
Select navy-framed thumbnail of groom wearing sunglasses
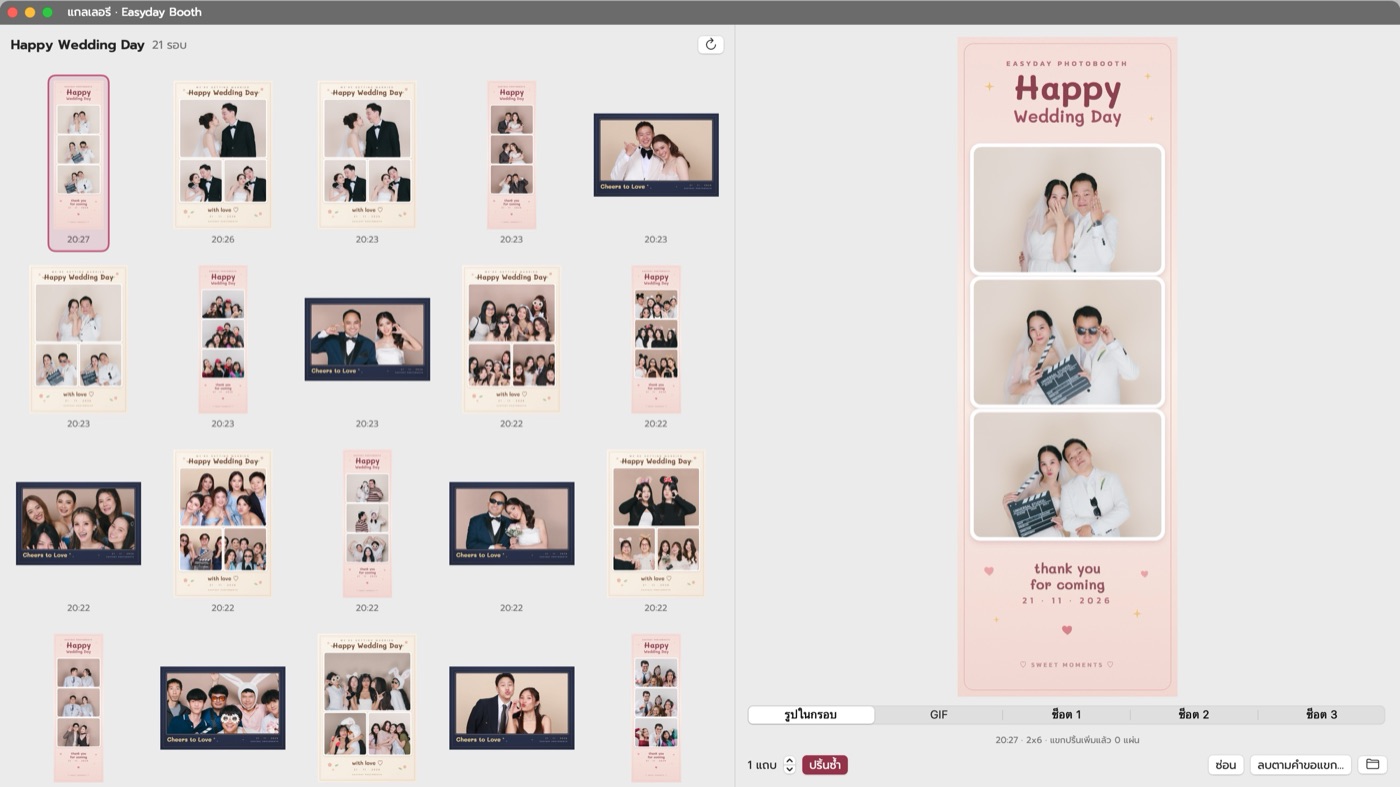512,523
